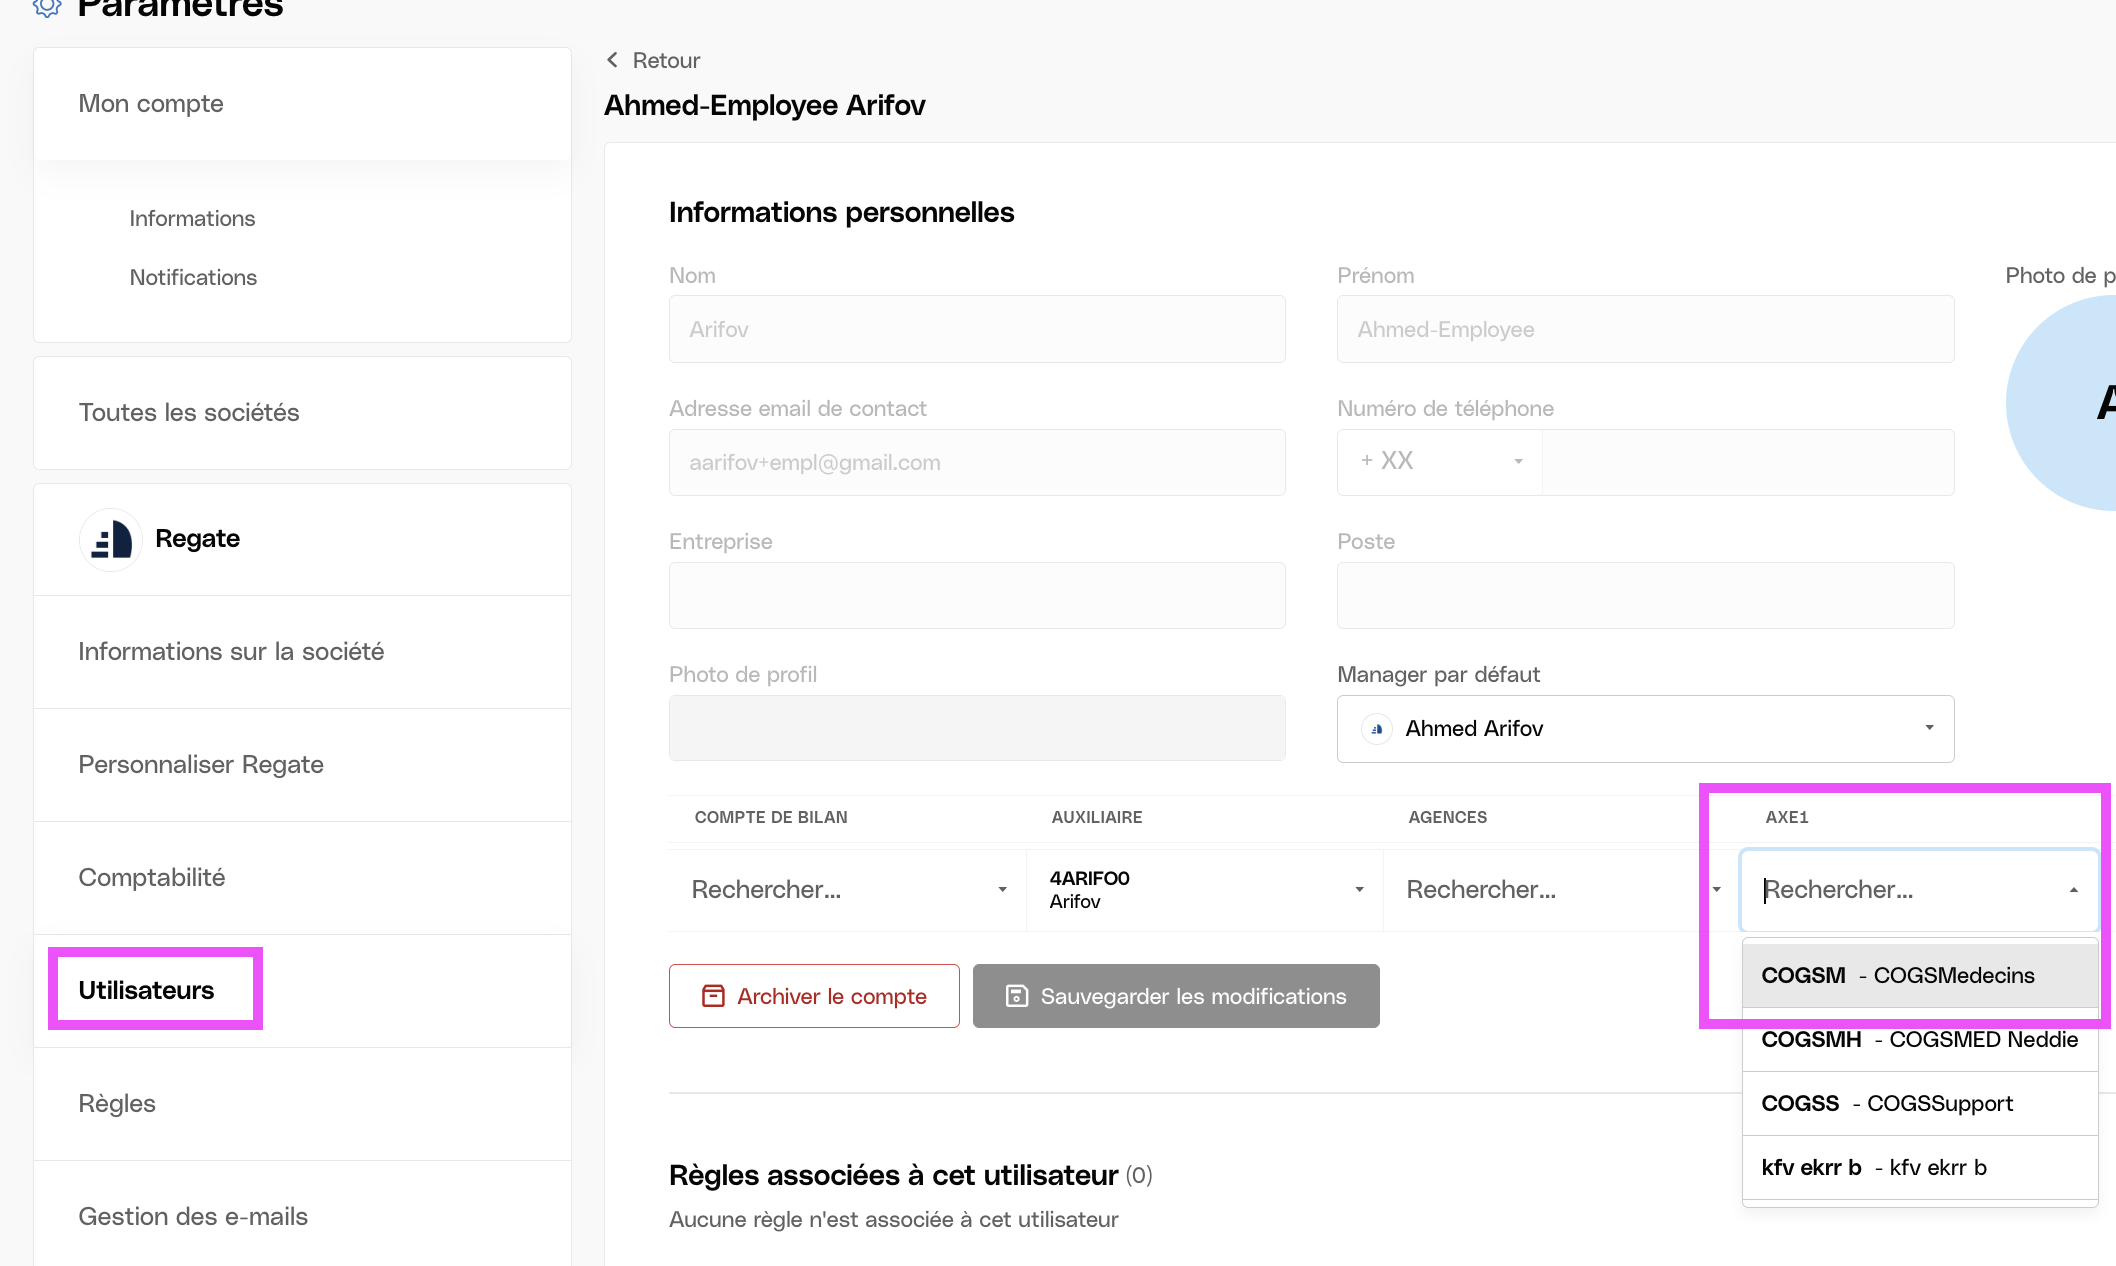This screenshot has width=2116, height=1266.
Task: Click the Ahmed-Employee Arifov page title
Action: 765,106
